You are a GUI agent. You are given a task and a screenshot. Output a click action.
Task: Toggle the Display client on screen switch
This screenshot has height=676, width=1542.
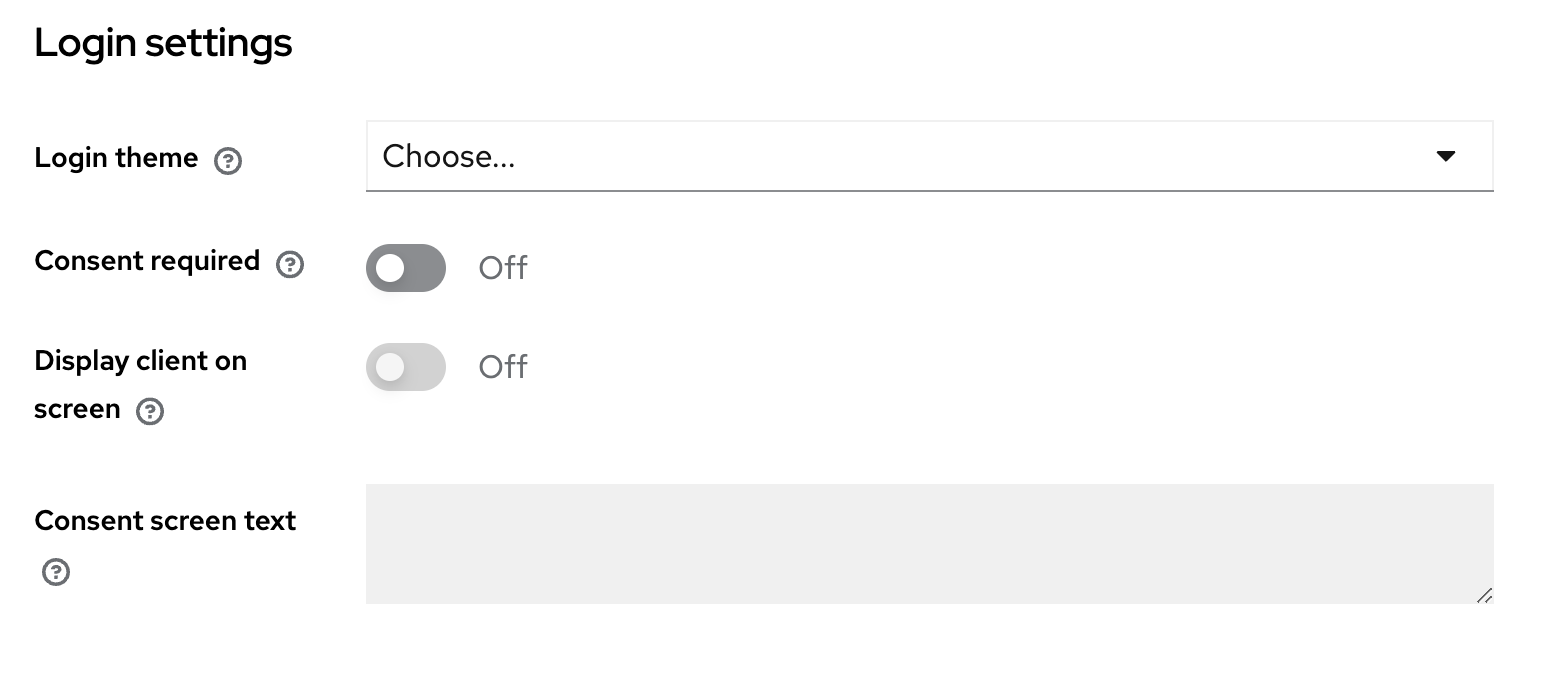pyautogui.click(x=405, y=367)
